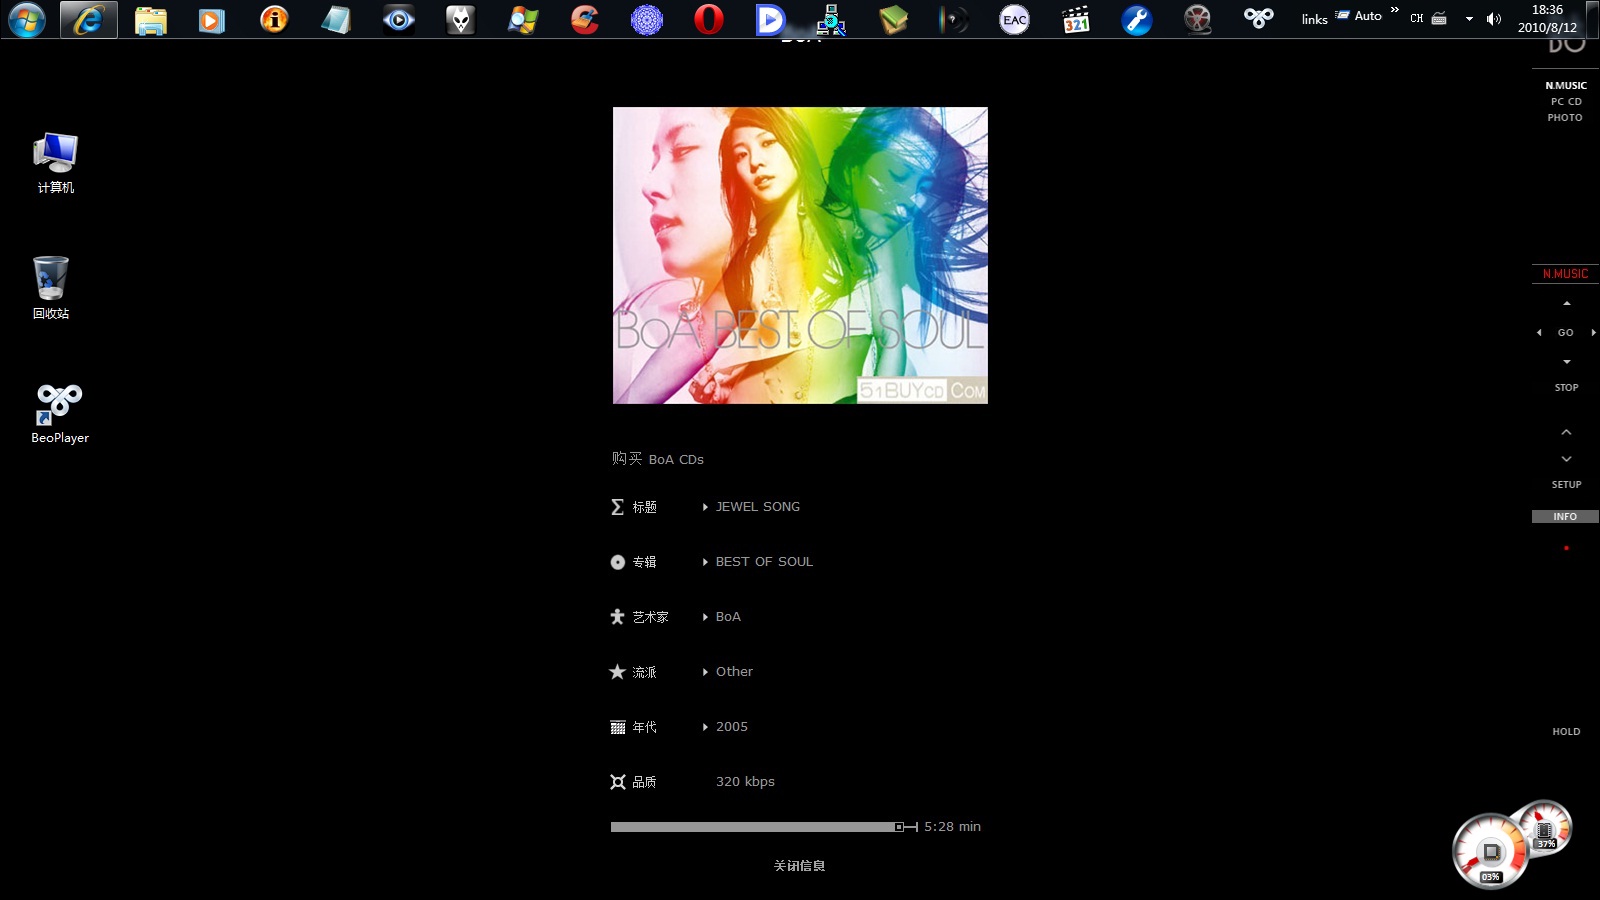Stop playback with the STOP button

pyautogui.click(x=1567, y=388)
